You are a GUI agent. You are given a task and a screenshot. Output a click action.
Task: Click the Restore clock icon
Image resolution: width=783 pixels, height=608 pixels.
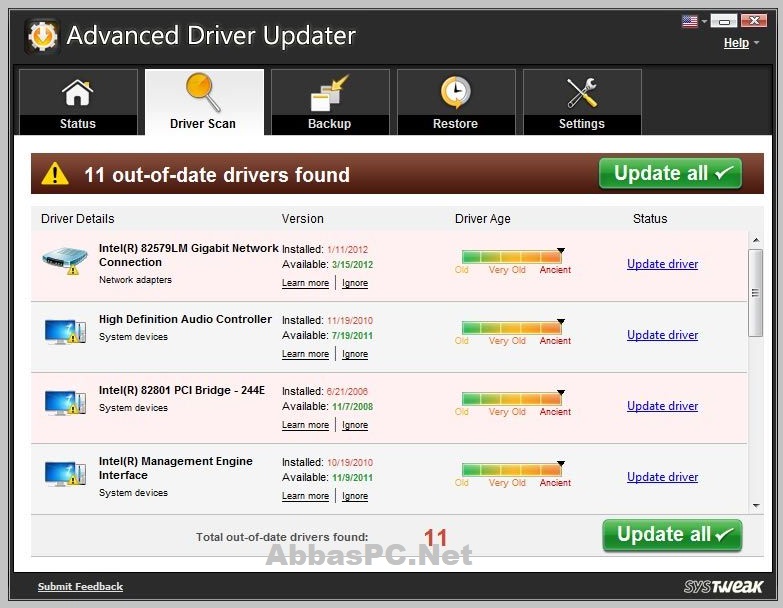(455, 92)
